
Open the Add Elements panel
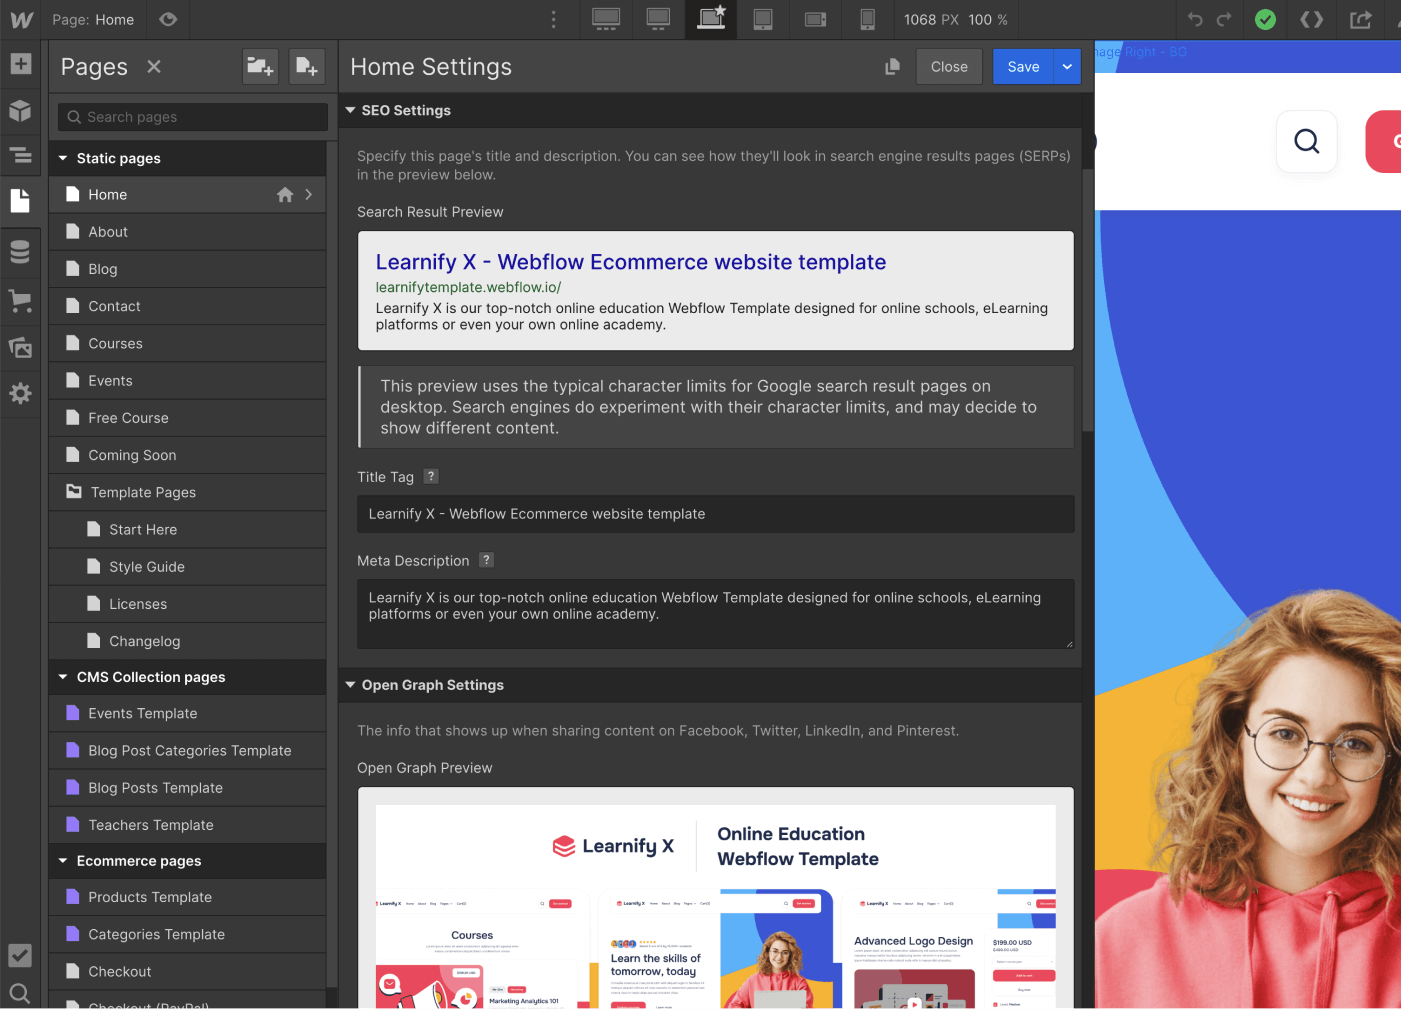(21, 63)
